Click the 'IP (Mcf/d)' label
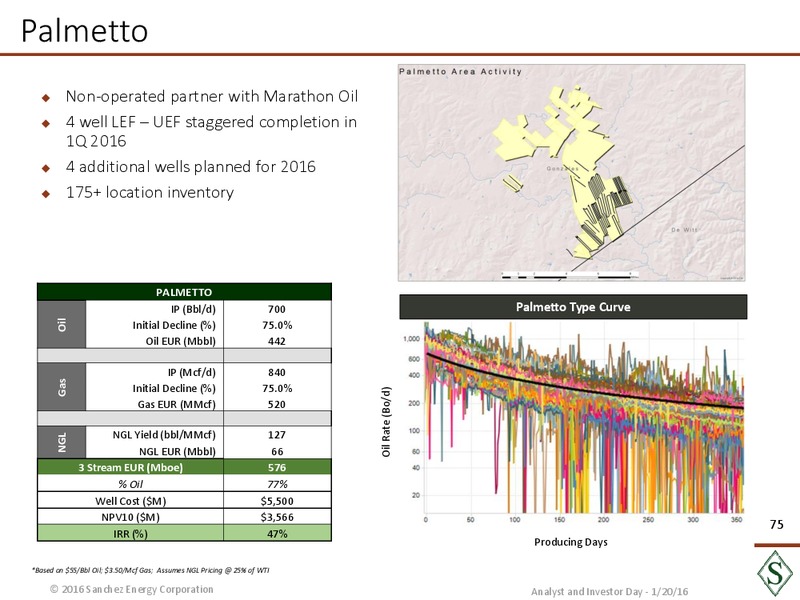This screenshot has width=800, height=600. click(192, 372)
